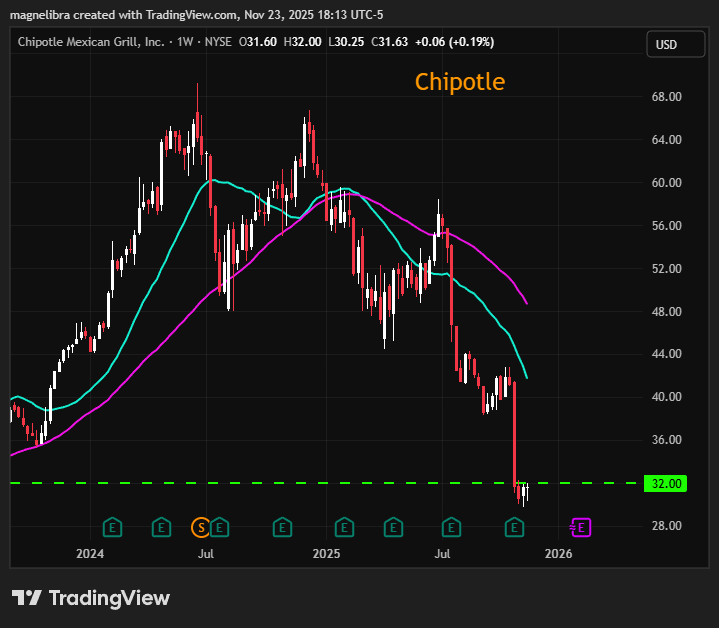Click the last green earnings marker

pyautogui.click(x=514, y=528)
